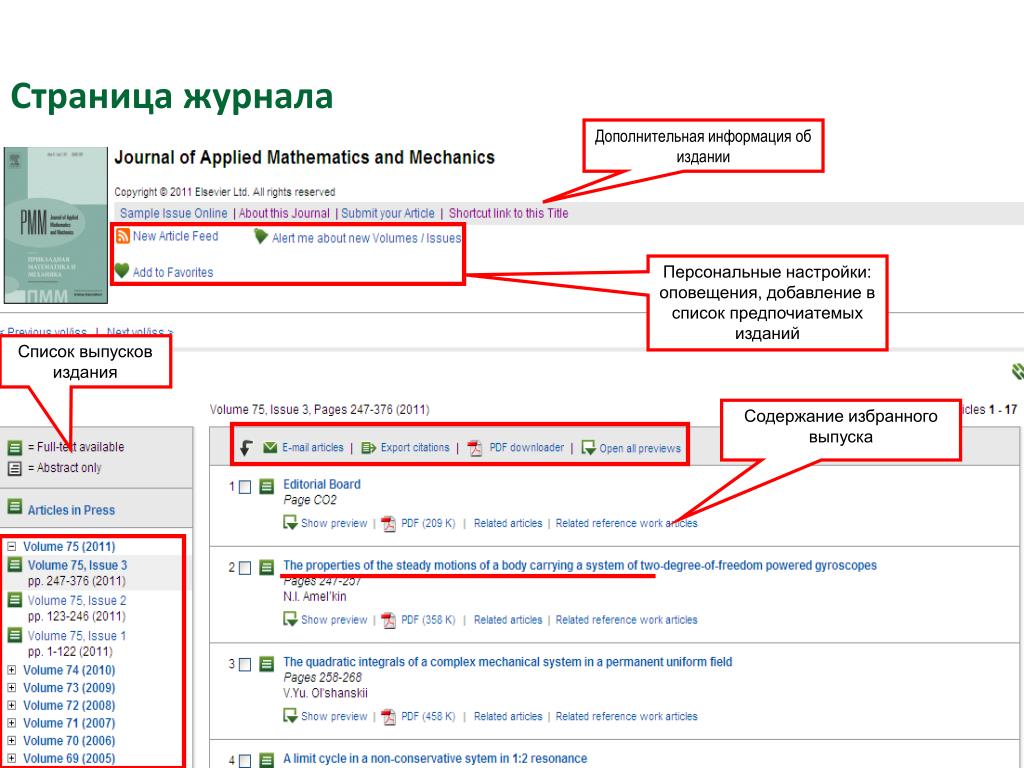Viewport: 1024px width, 768px height.
Task: Open Export citations option
Action: pos(415,448)
